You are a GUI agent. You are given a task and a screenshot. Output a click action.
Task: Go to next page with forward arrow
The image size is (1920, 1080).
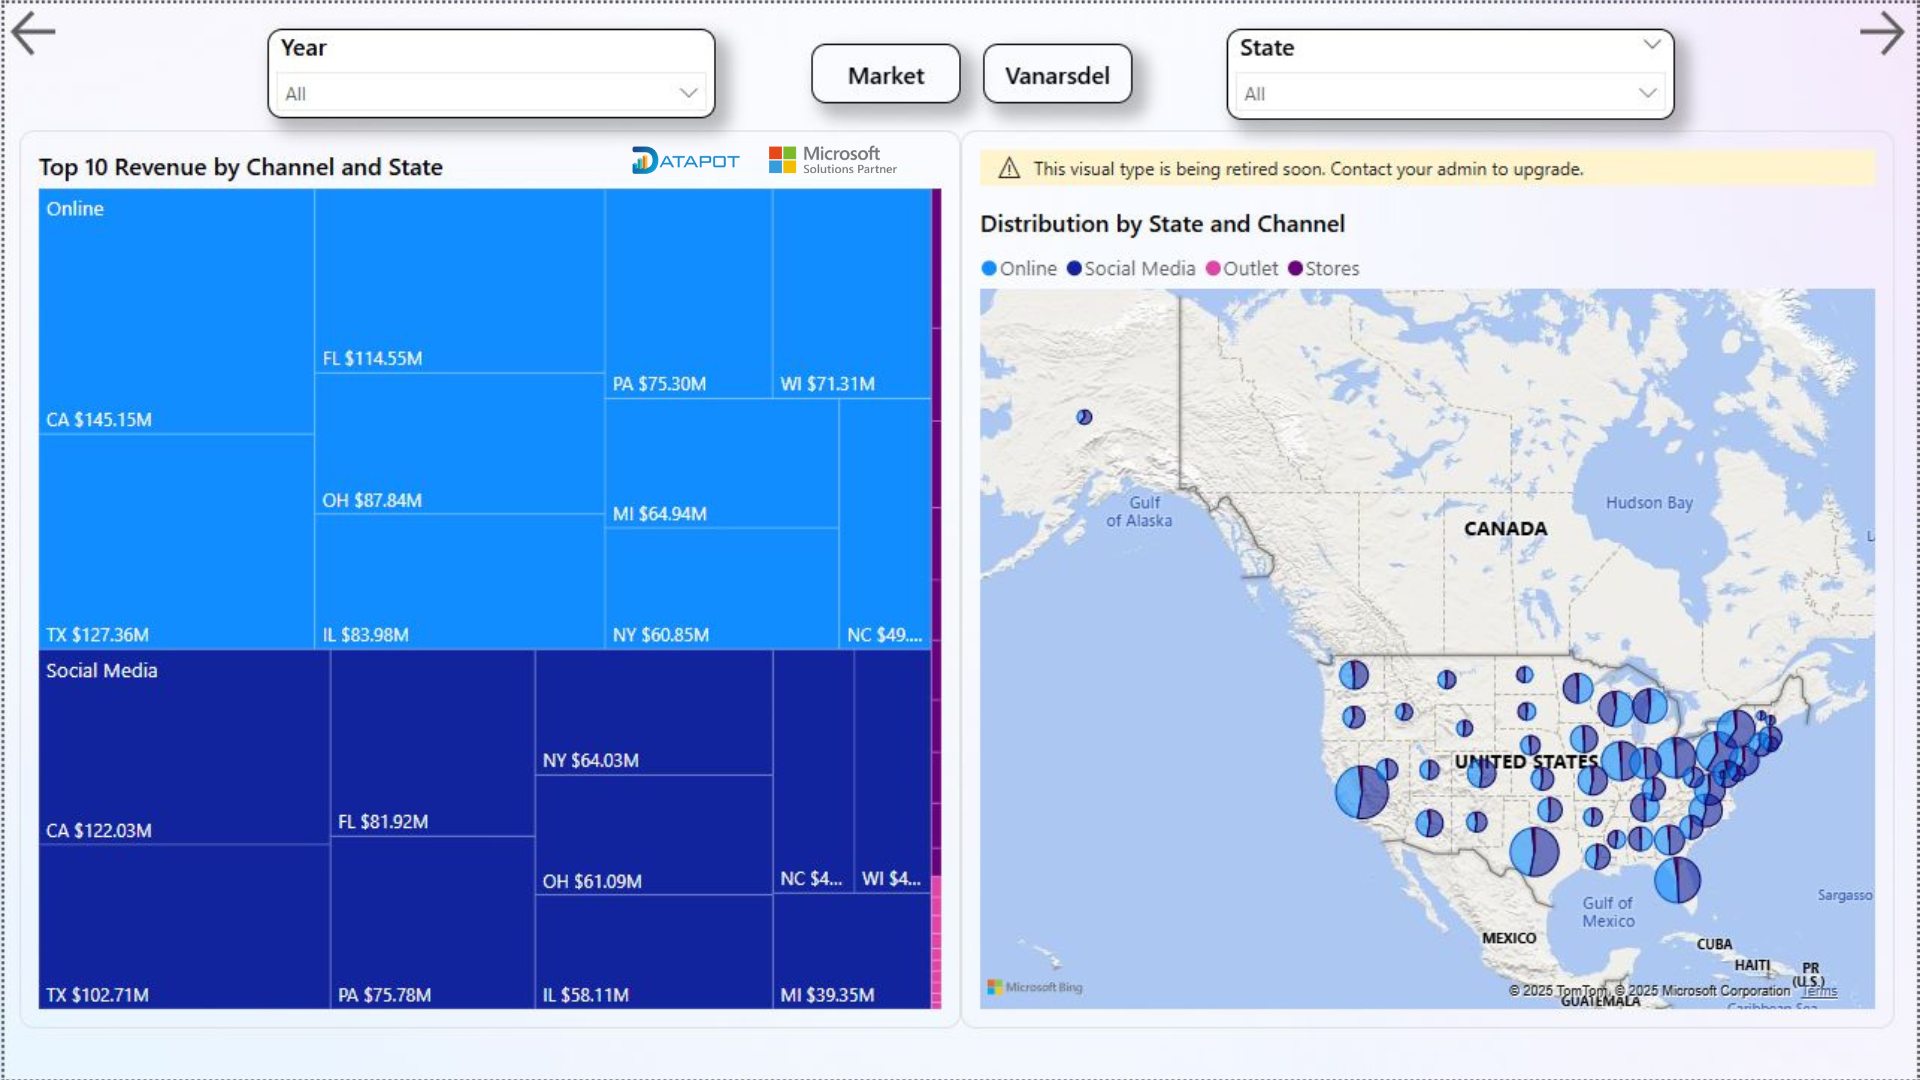(1882, 33)
